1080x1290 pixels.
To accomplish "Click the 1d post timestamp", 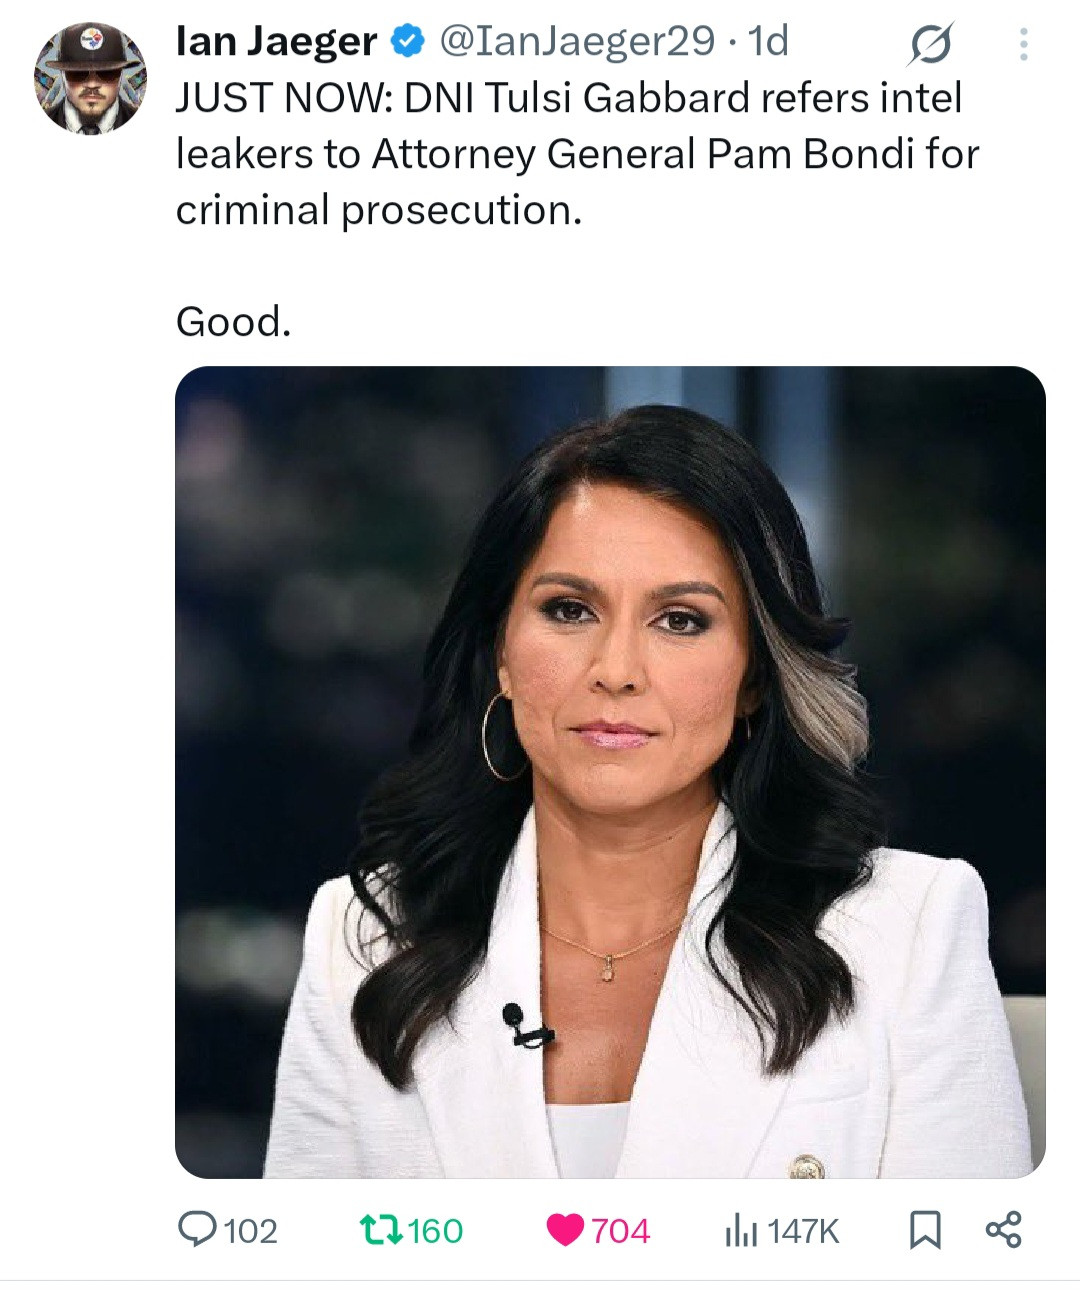I will pos(768,41).
